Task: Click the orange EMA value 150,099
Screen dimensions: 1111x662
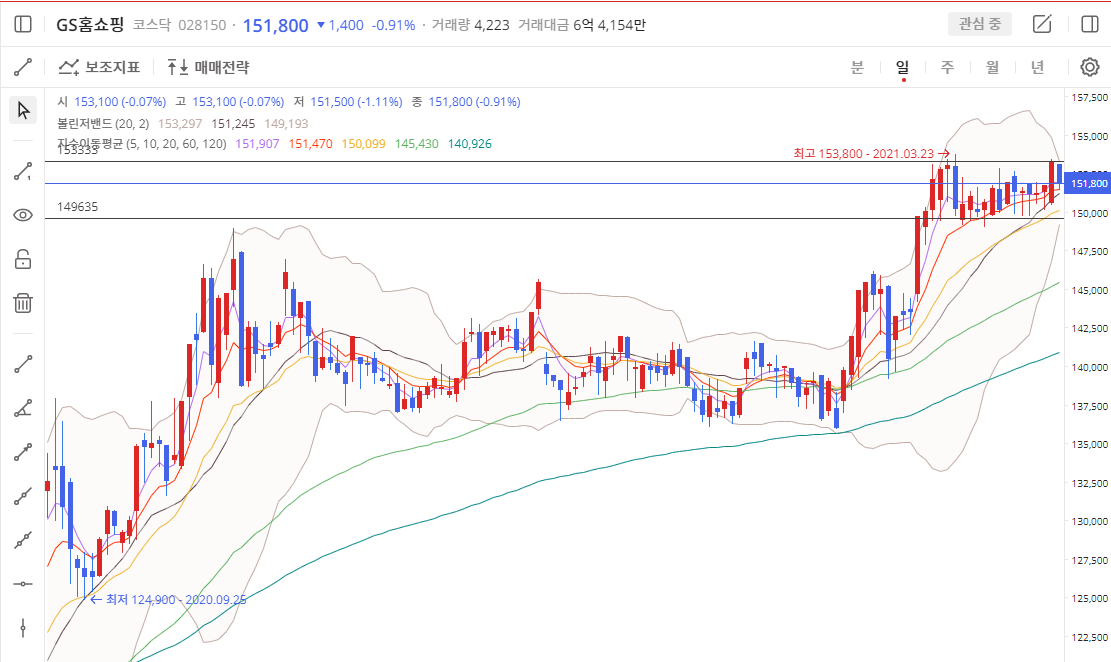Action: click(x=363, y=144)
